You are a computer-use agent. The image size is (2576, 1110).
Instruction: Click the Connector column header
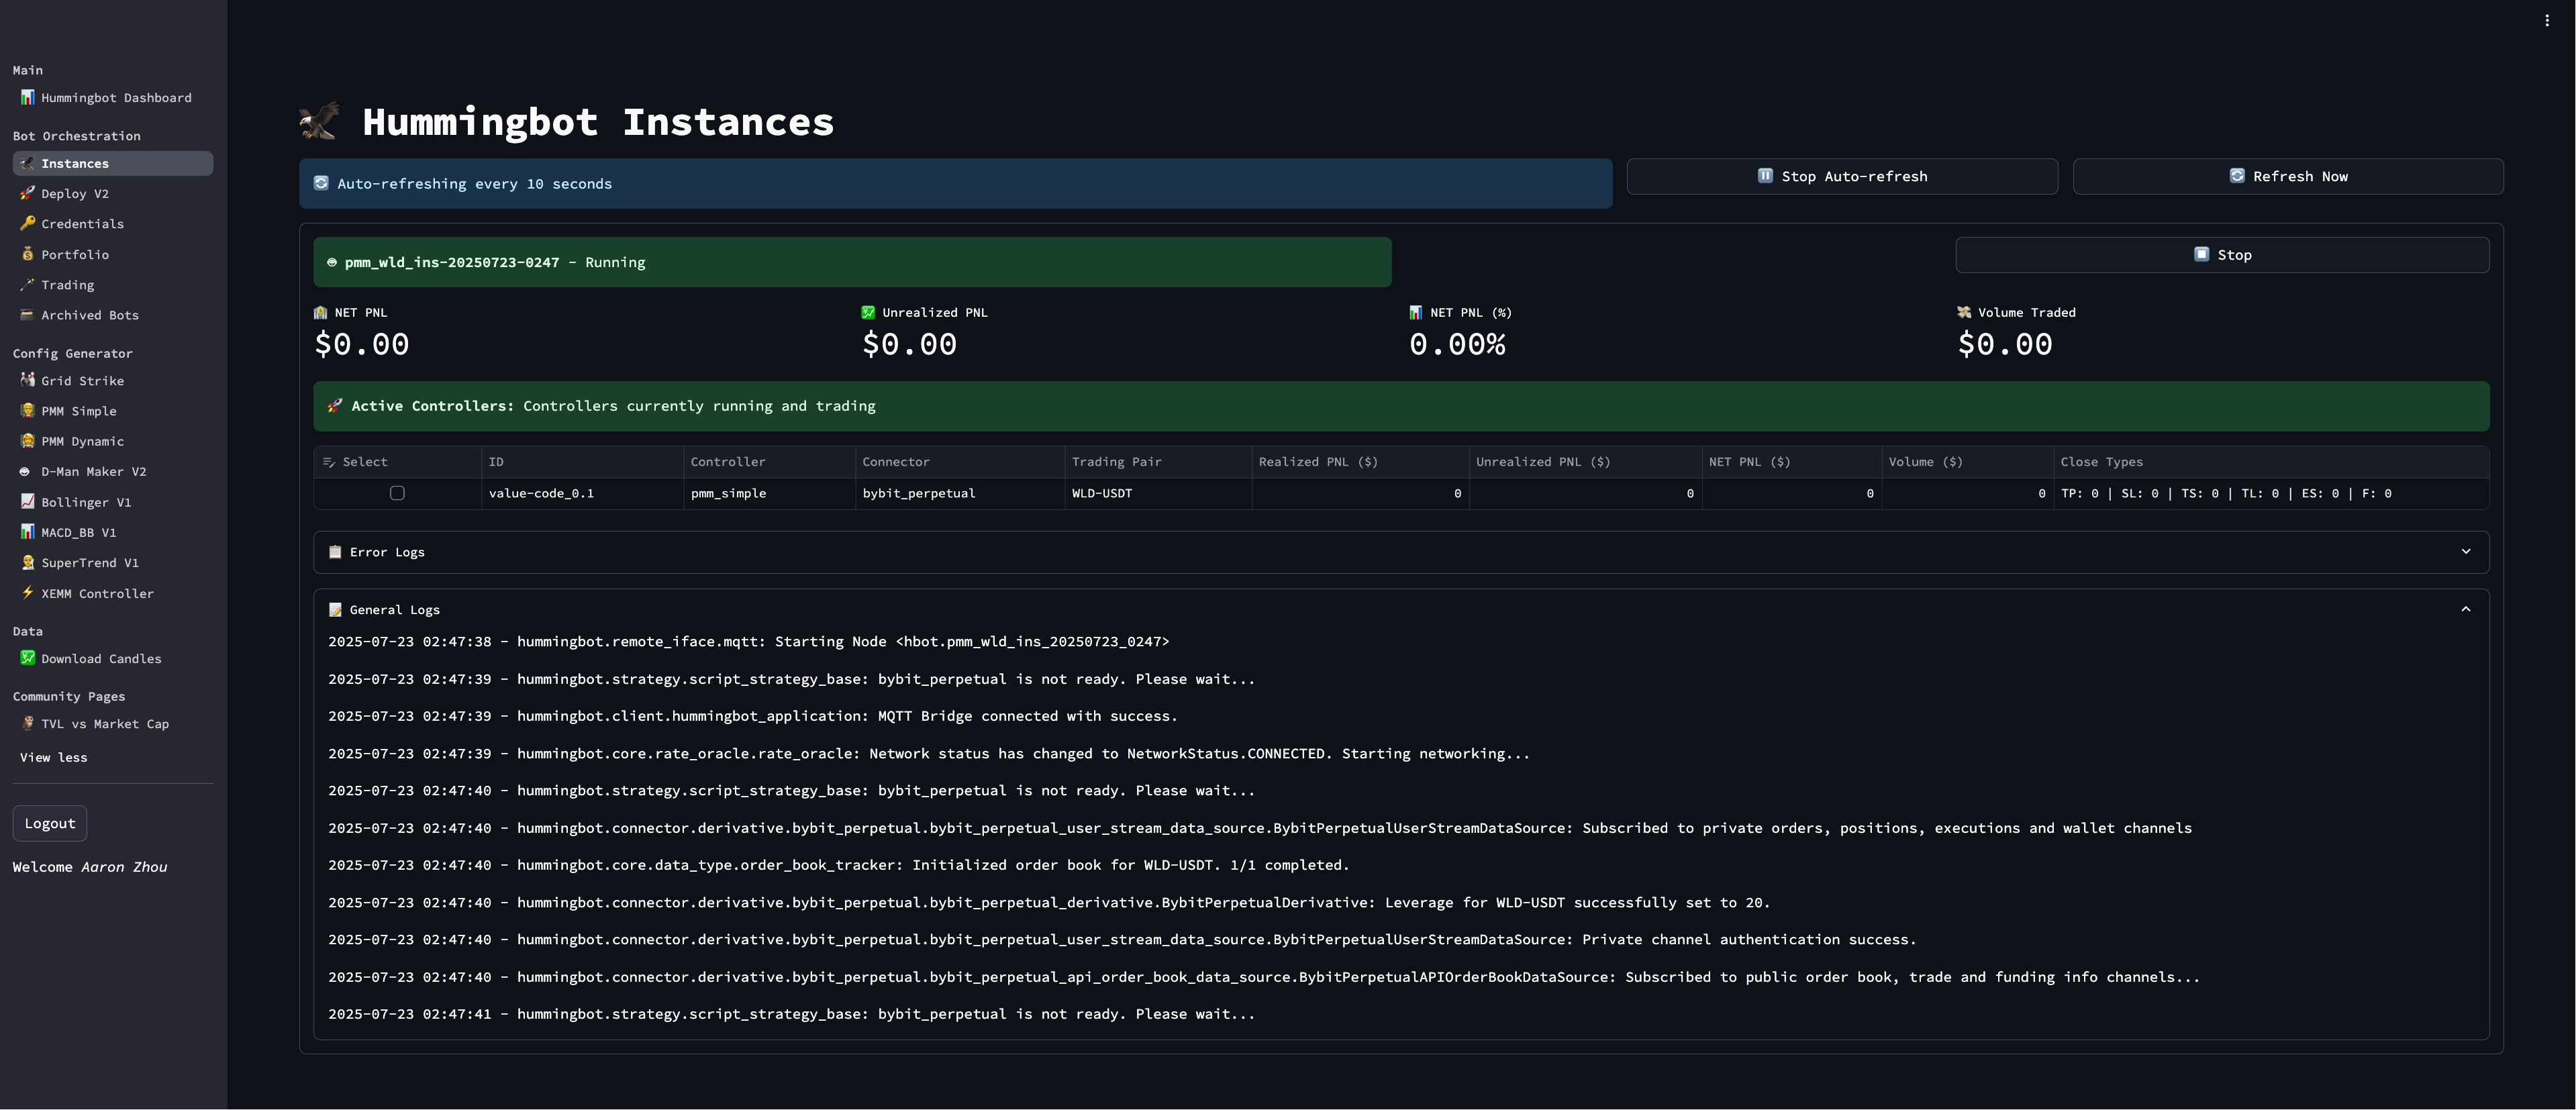pos(960,462)
